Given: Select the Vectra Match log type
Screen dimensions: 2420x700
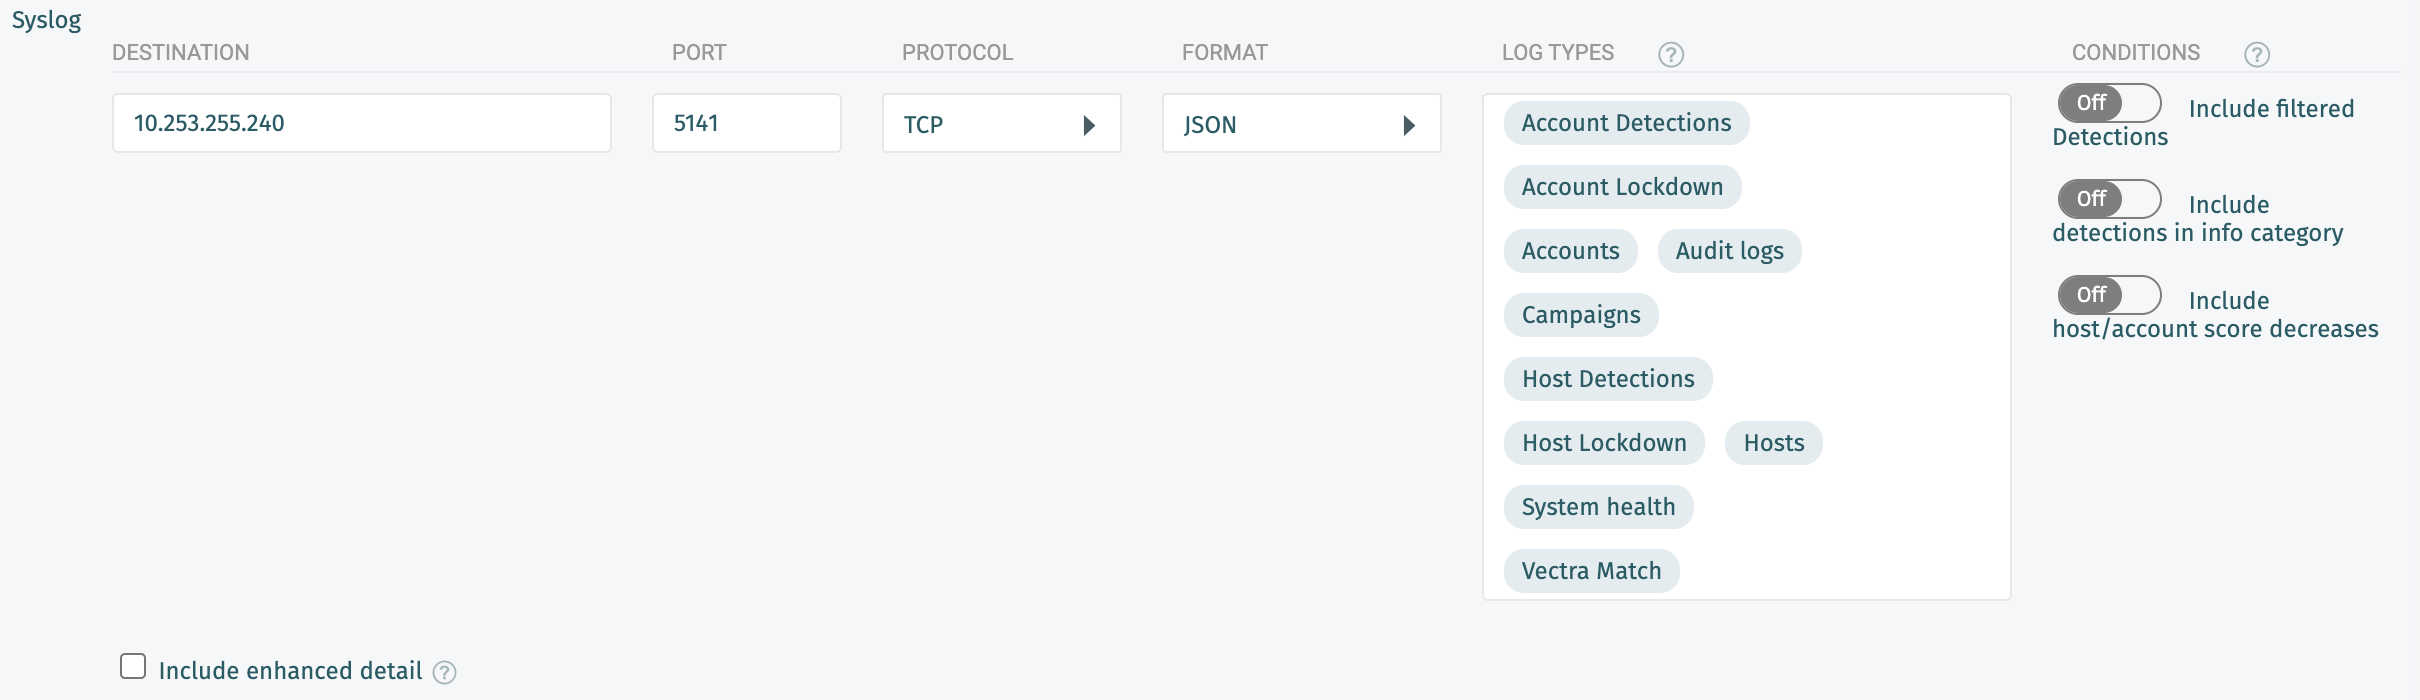Looking at the screenshot, I should point(1591,570).
